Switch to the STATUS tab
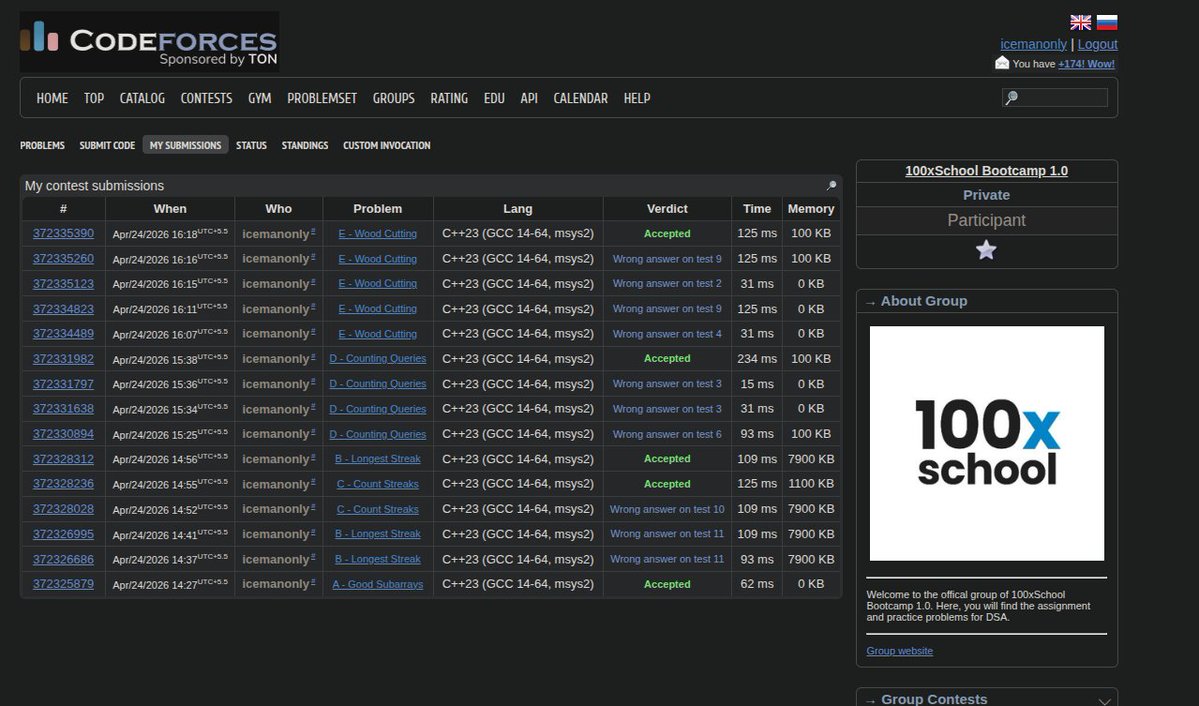 pyautogui.click(x=251, y=145)
